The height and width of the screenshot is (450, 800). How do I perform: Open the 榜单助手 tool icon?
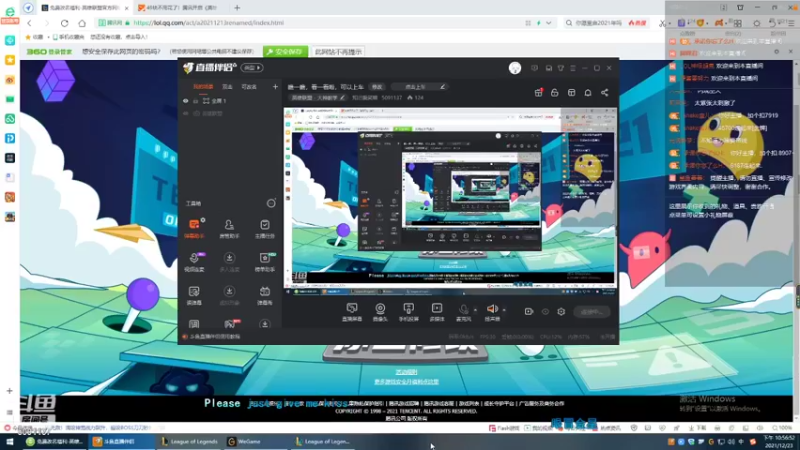pos(264,261)
